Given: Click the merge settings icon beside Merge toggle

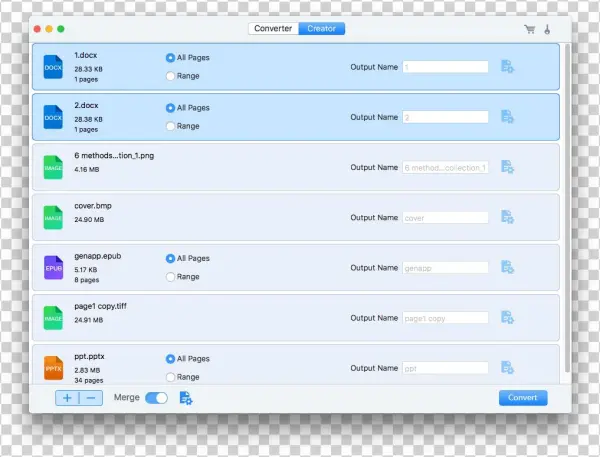Looking at the screenshot, I should [185, 398].
